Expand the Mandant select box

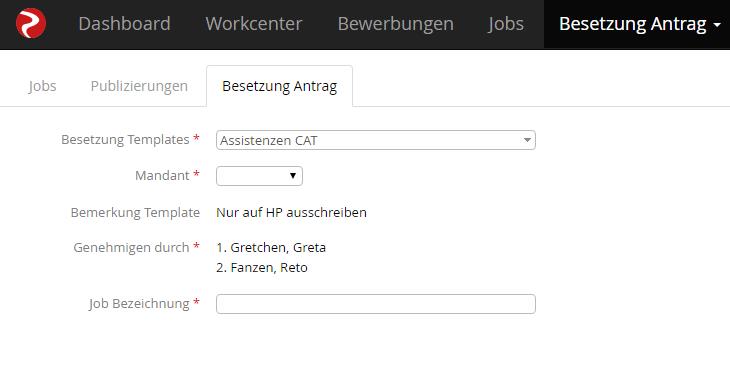click(259, 176)
